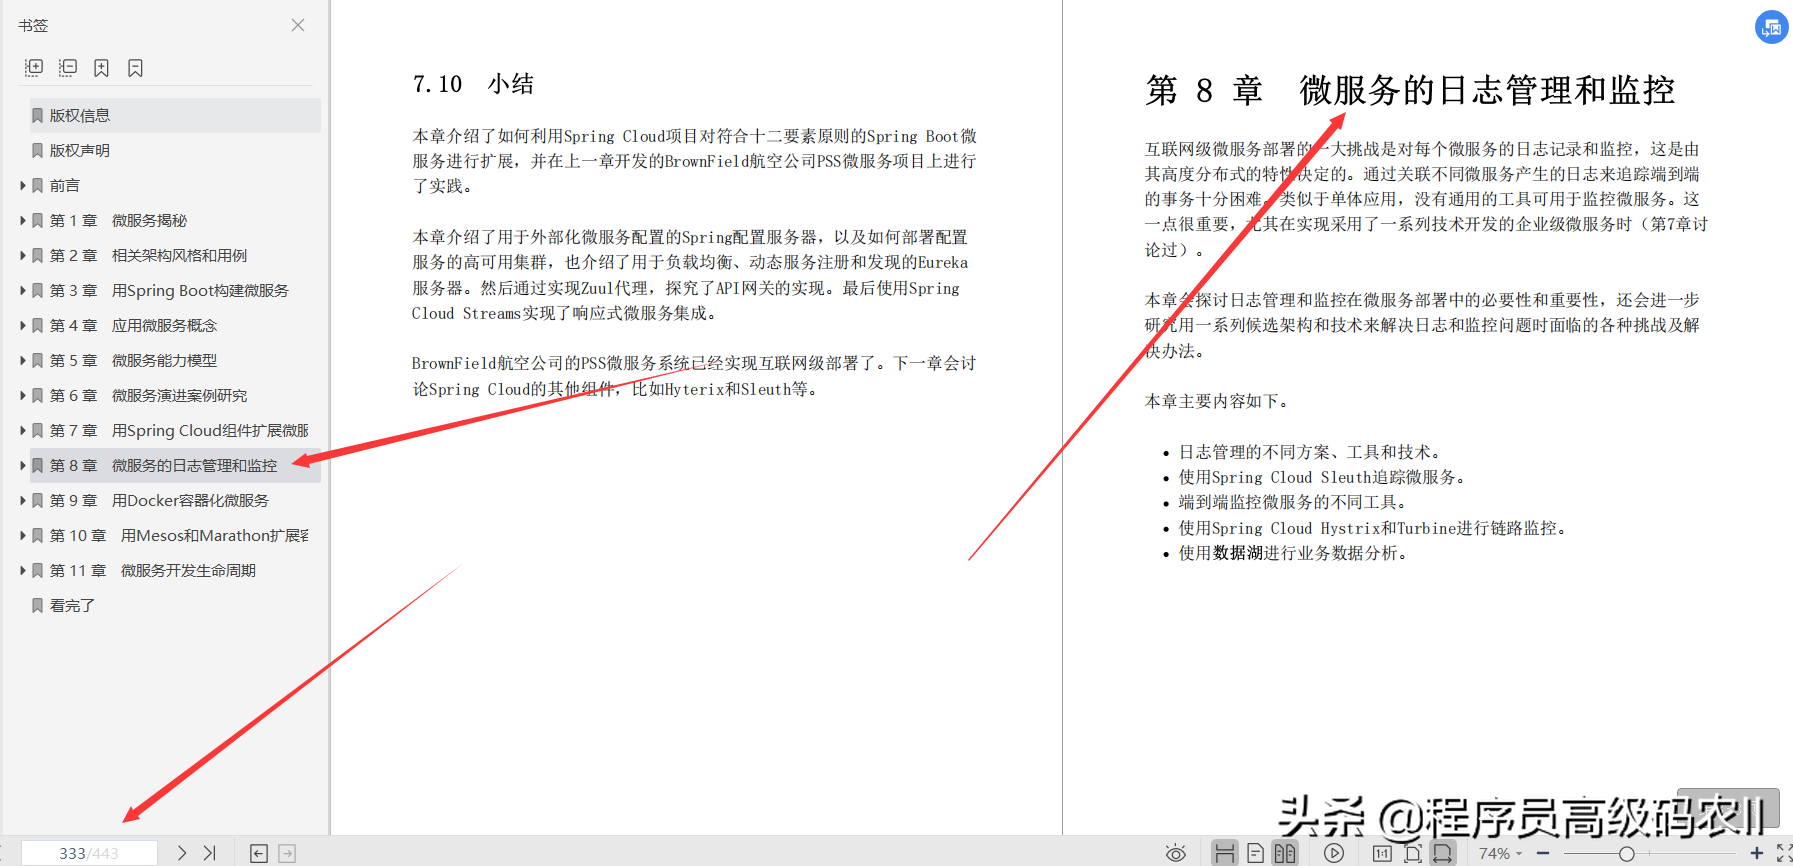Open the 前言 bookmark entry

(x=65, y=185)
